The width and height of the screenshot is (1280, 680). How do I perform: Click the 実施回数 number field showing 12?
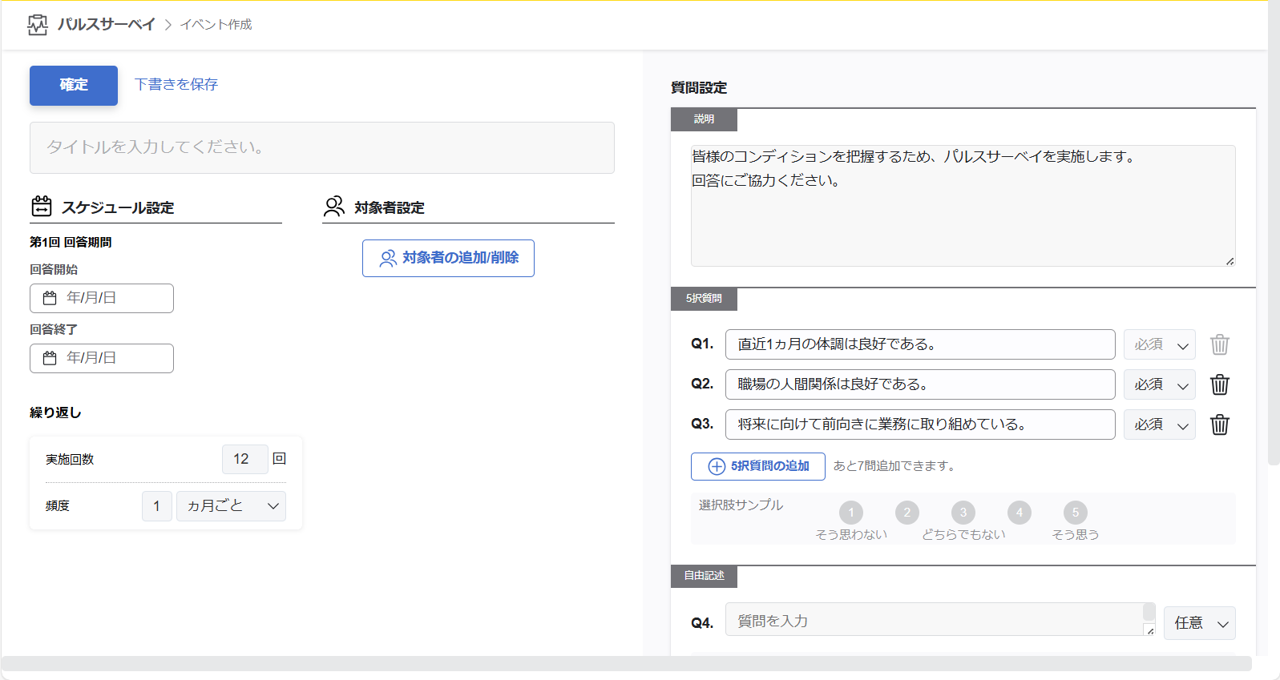pos(245,459)
